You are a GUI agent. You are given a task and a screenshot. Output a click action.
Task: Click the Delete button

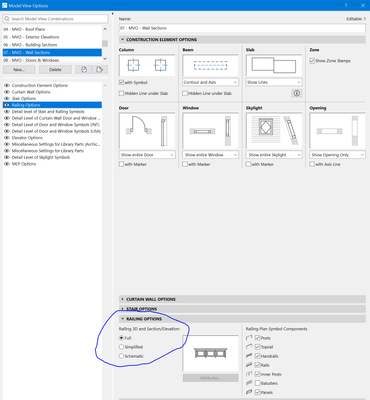55,69
